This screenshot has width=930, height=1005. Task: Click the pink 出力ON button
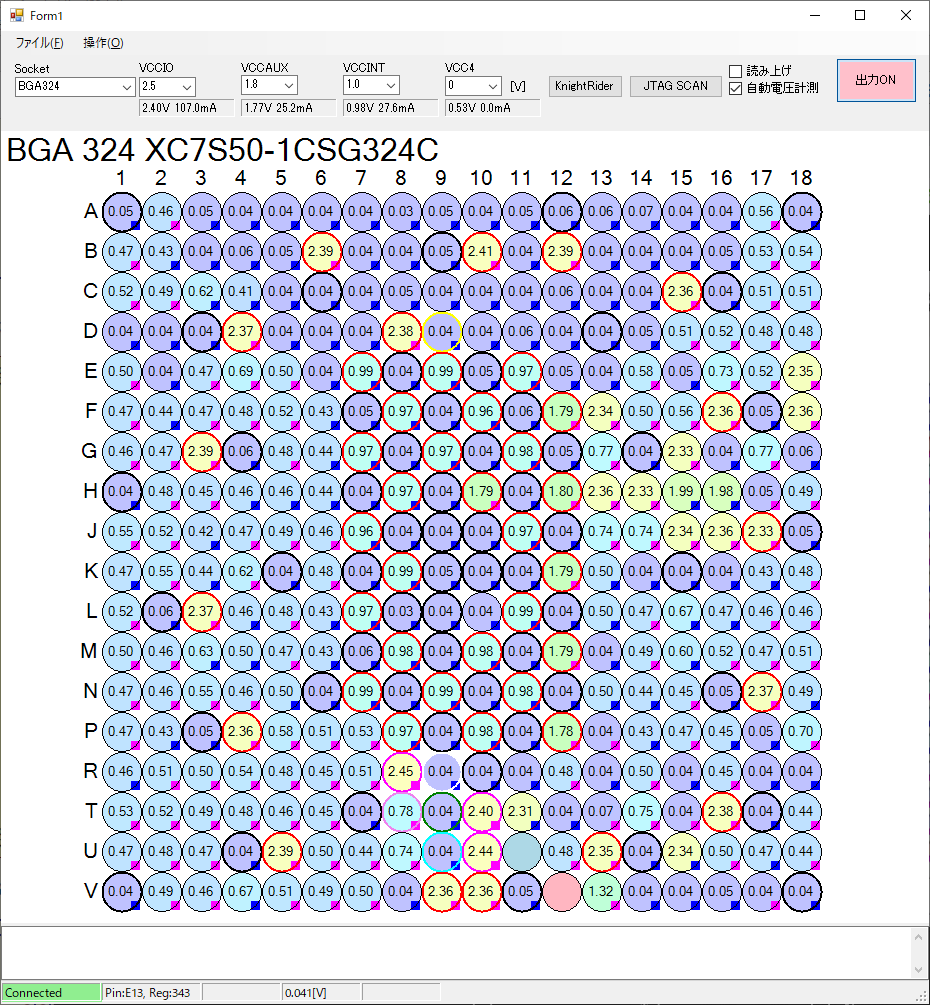[876, 81]
